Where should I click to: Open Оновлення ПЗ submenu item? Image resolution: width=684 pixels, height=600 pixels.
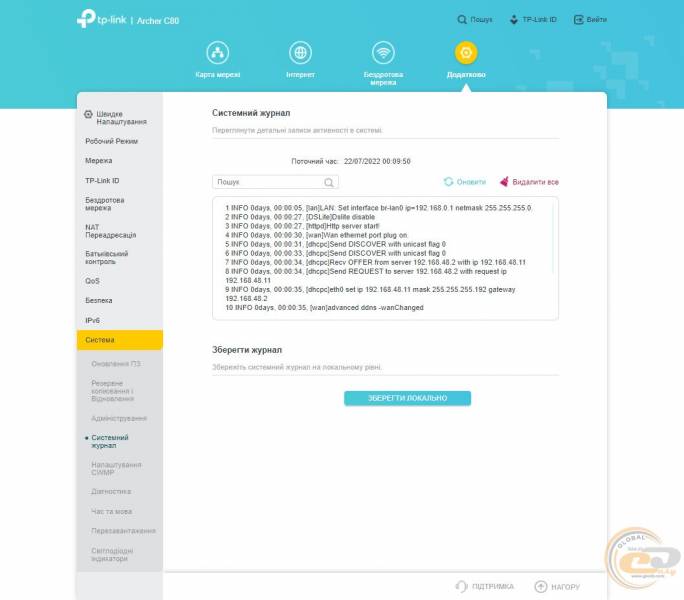coord(116,364)
